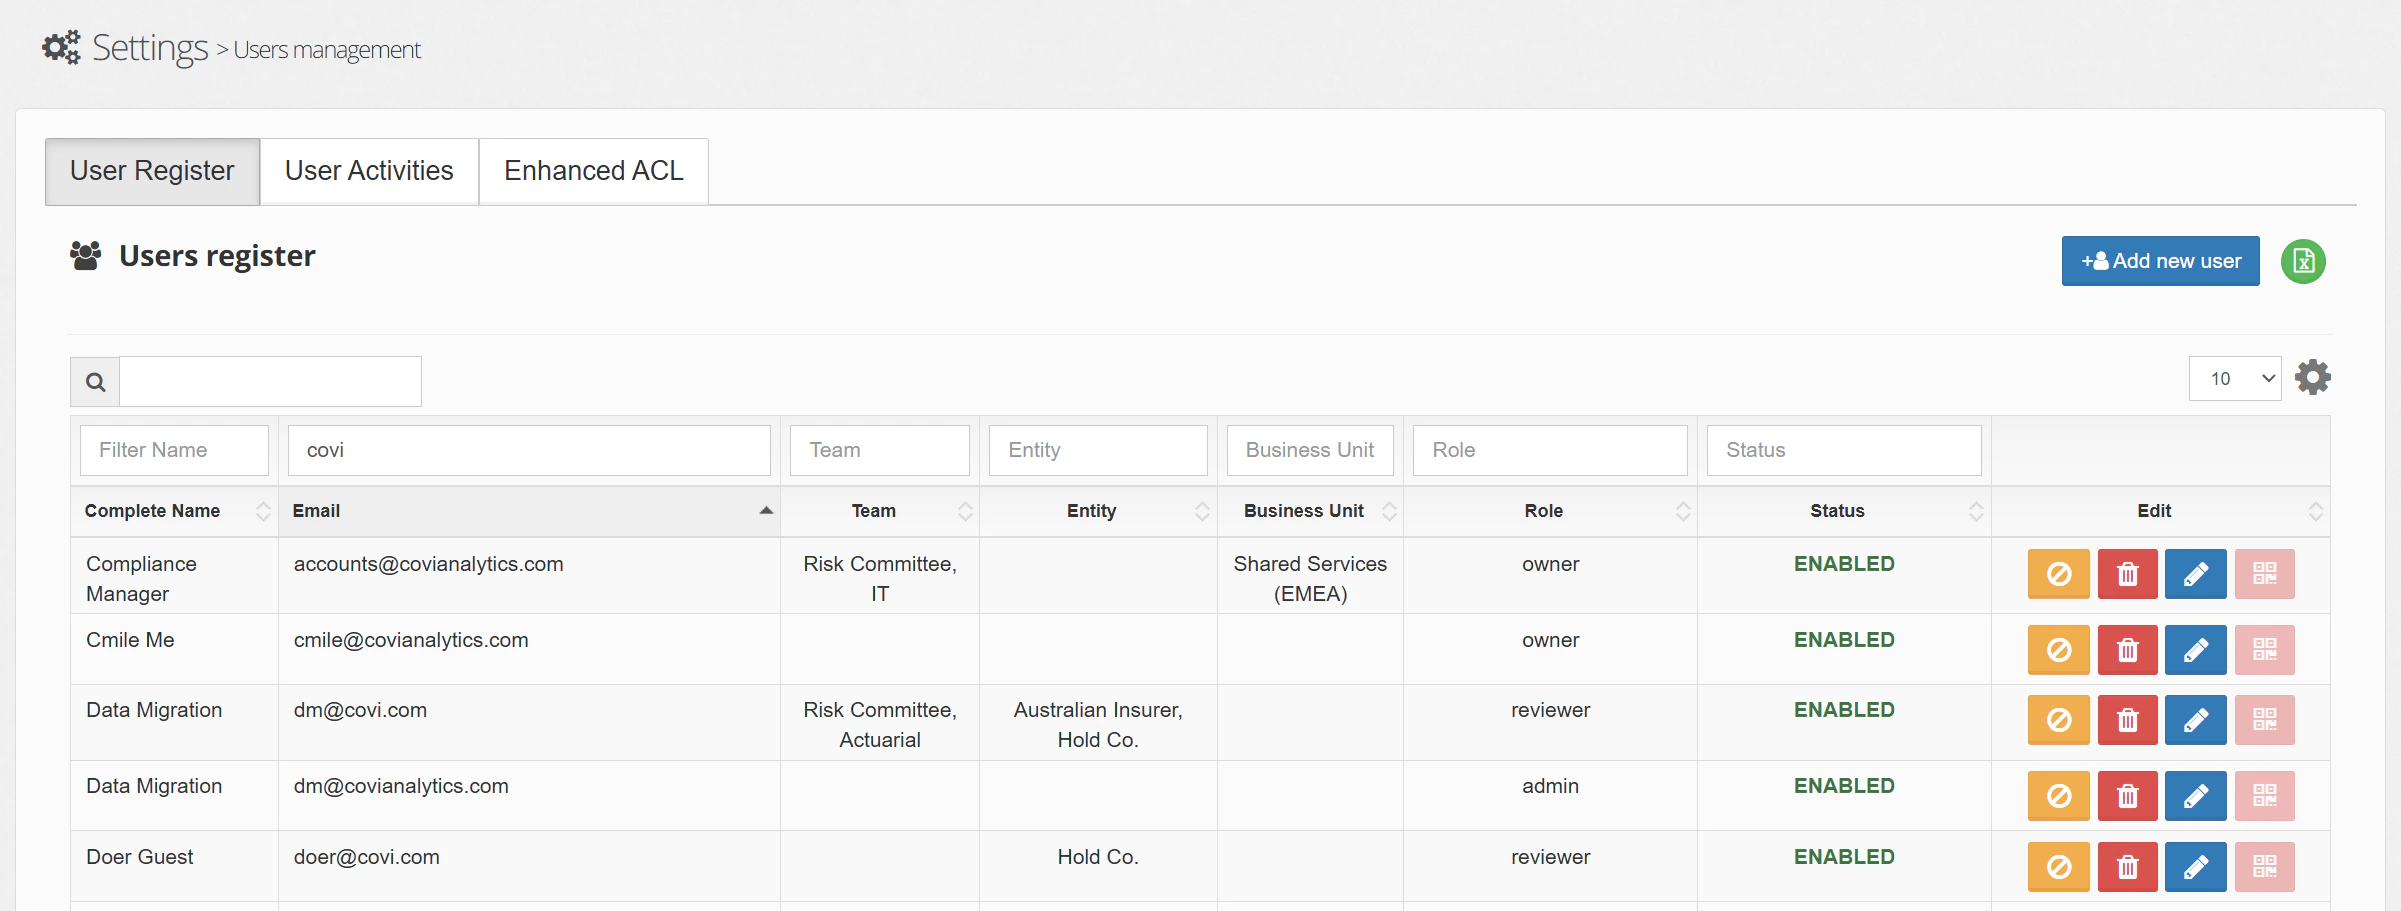Screen dimensions: 2401x911
Task: Edit user dm@covi.com
Action: 2196,720
